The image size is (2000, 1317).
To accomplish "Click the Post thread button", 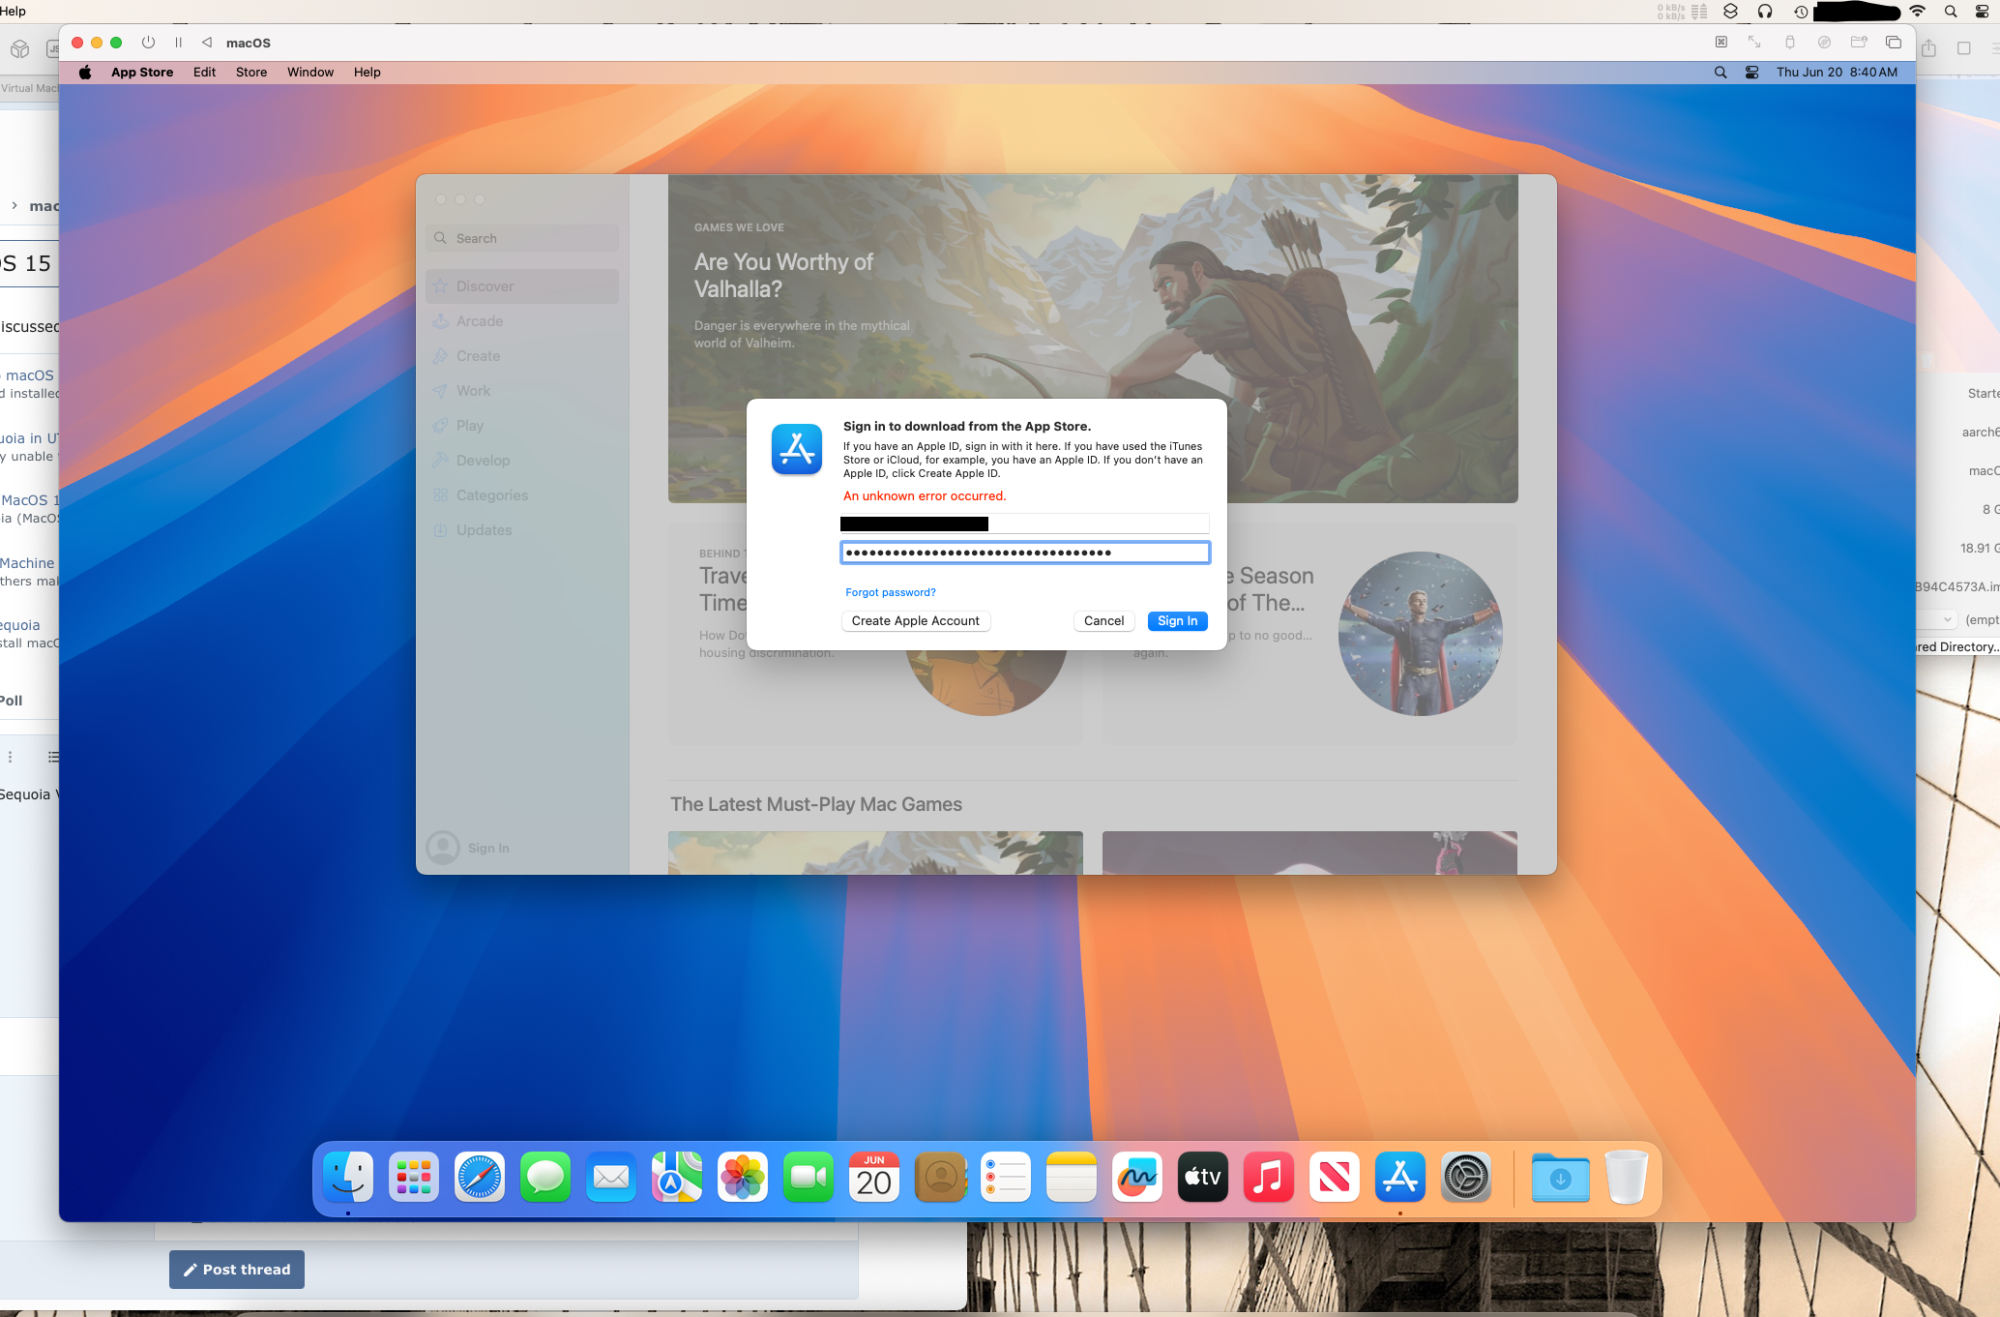I will pos(237,1269).
